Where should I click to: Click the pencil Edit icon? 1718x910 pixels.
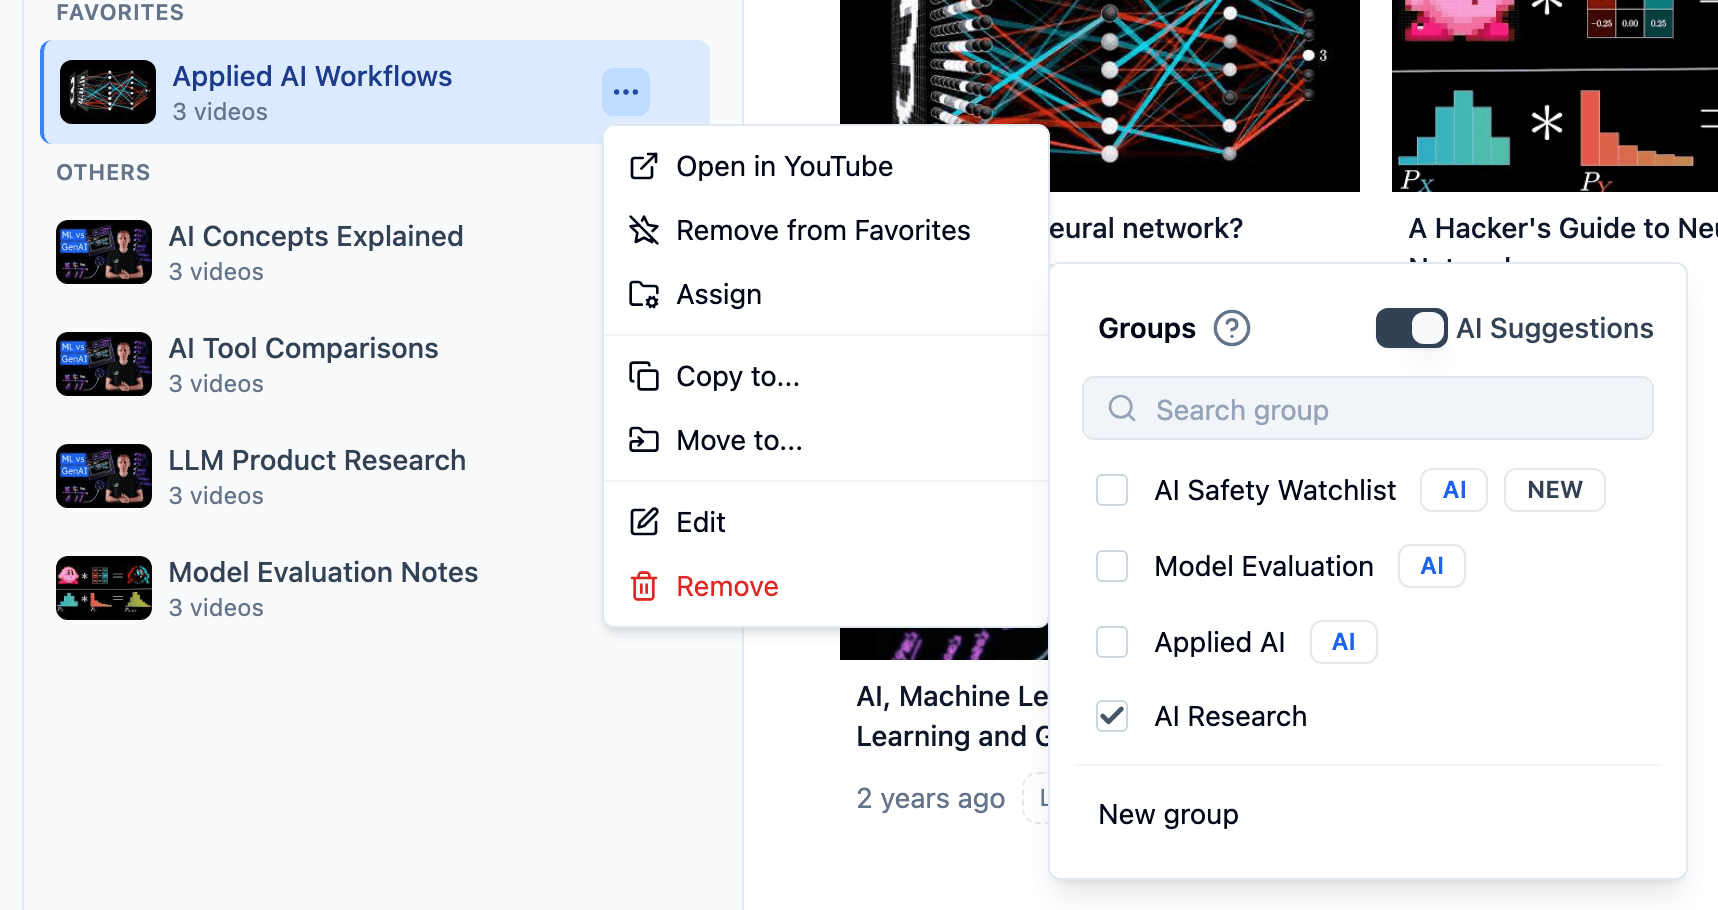click(644, 522)
